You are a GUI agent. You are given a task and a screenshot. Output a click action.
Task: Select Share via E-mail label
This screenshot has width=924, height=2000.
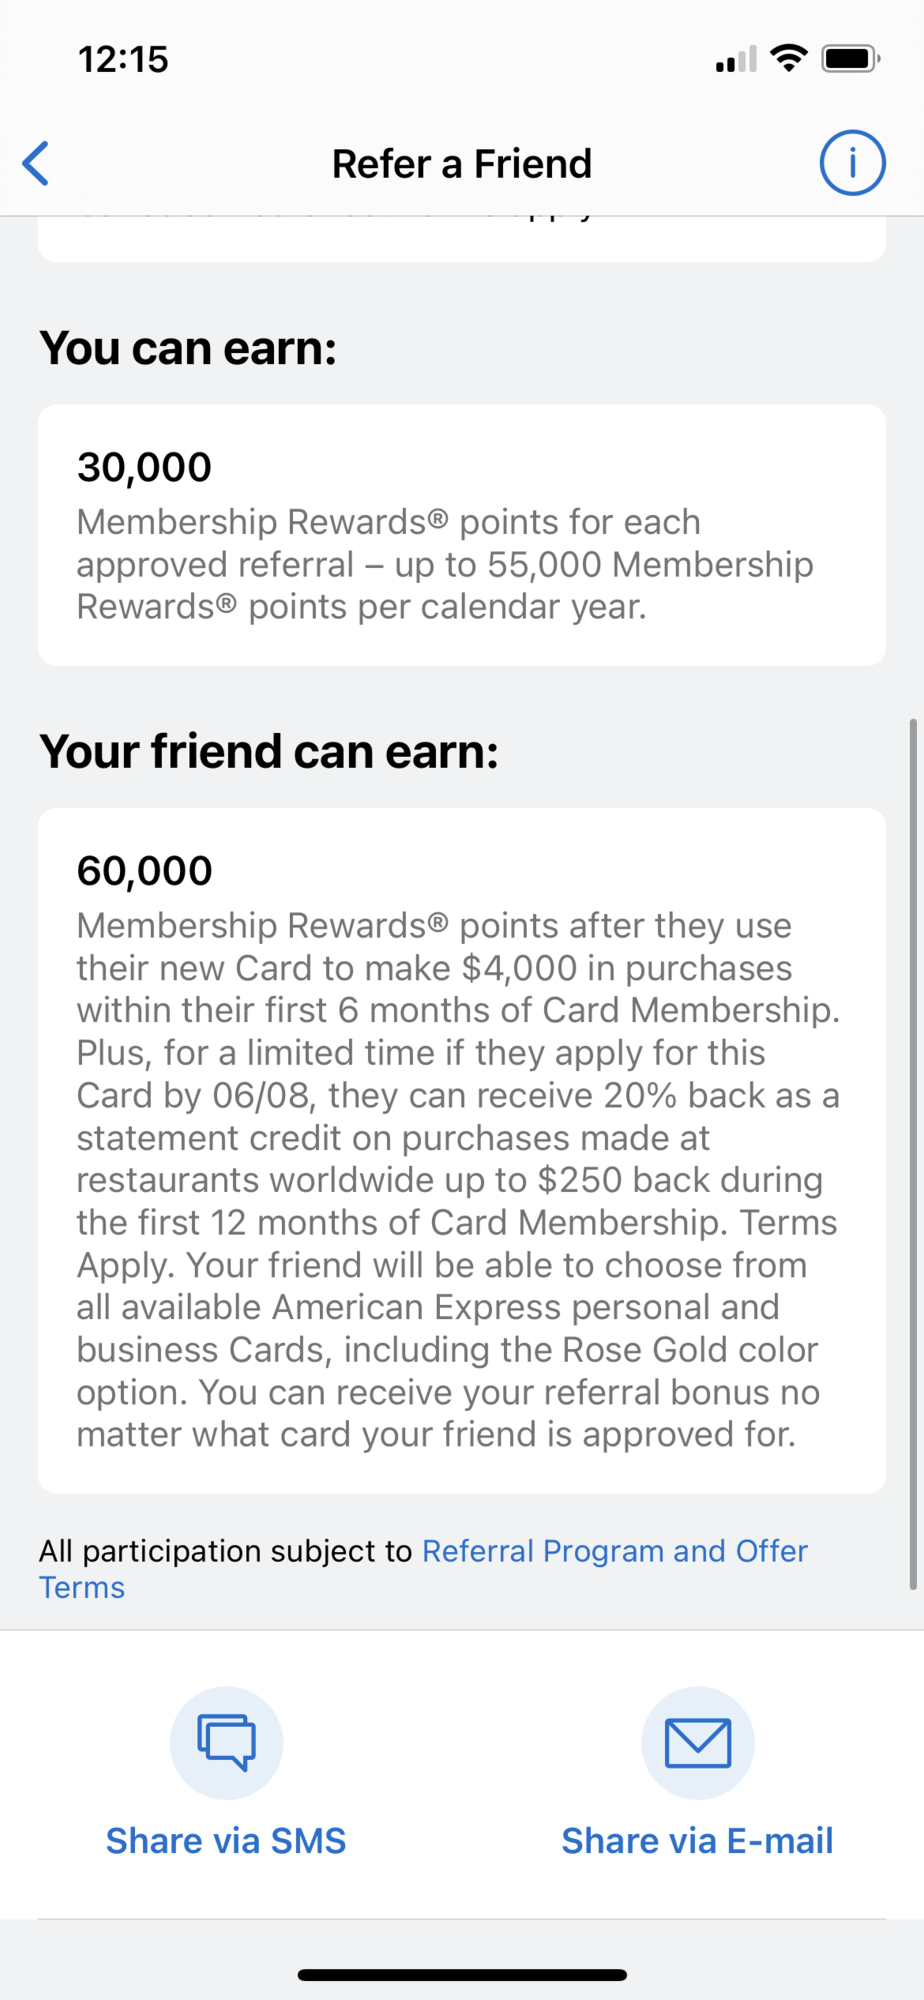[x=697, y=1841]
